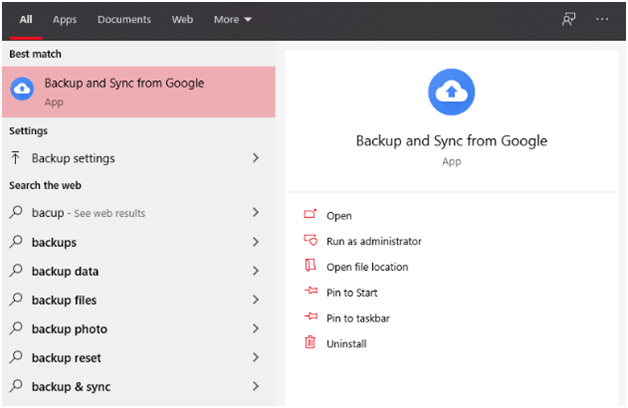Switch to the Web search tab

[182, 20]
